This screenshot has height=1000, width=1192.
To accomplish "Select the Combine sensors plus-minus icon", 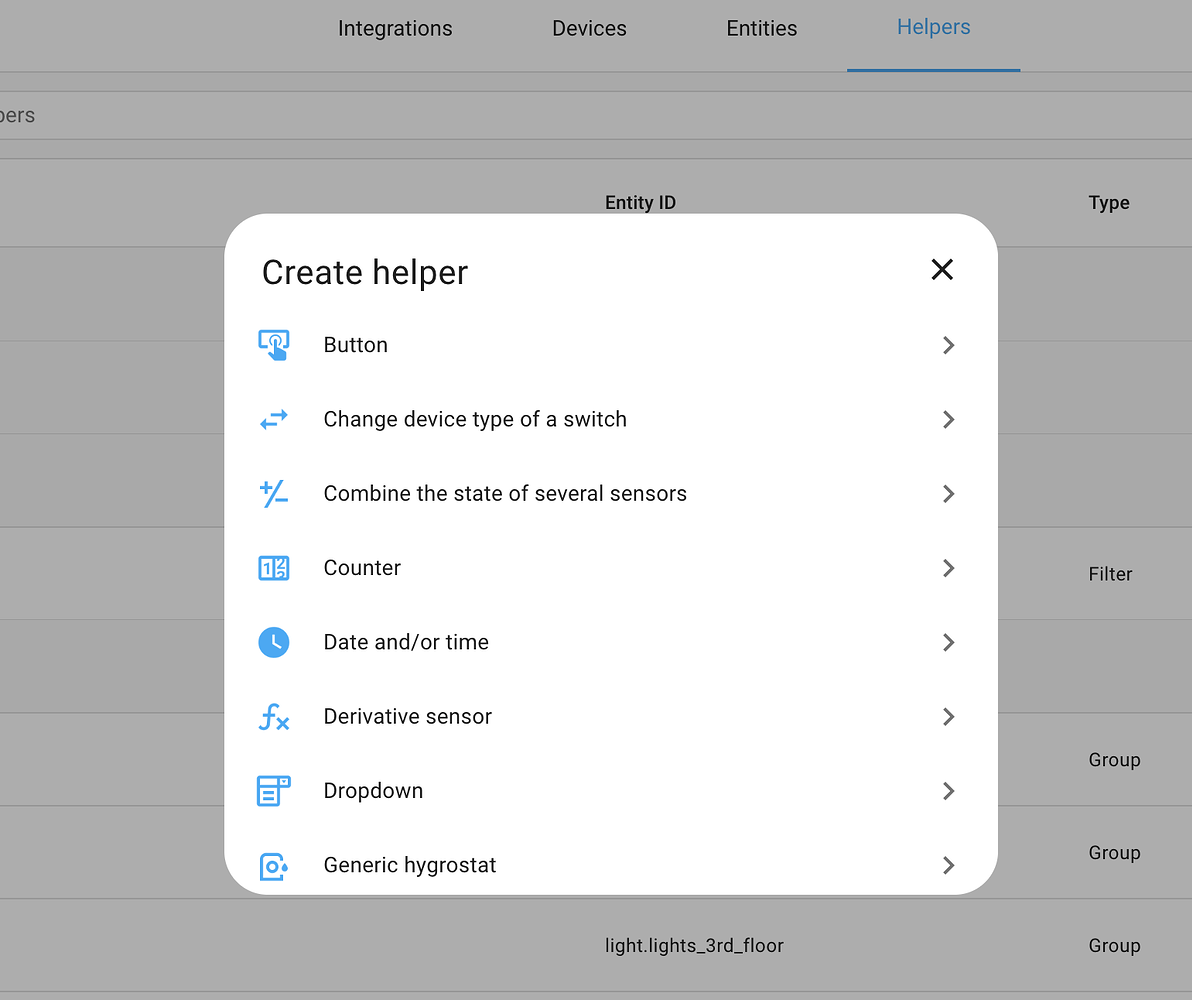I will [x=274, y=493].
